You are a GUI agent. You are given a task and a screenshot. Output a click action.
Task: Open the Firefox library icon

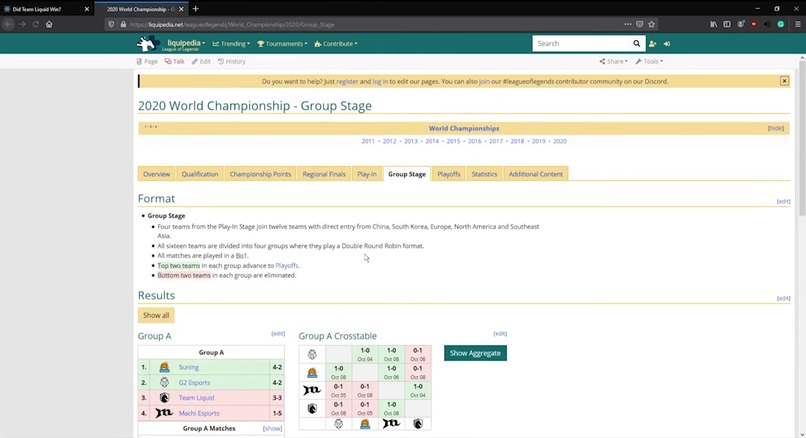tap(713, 24)
